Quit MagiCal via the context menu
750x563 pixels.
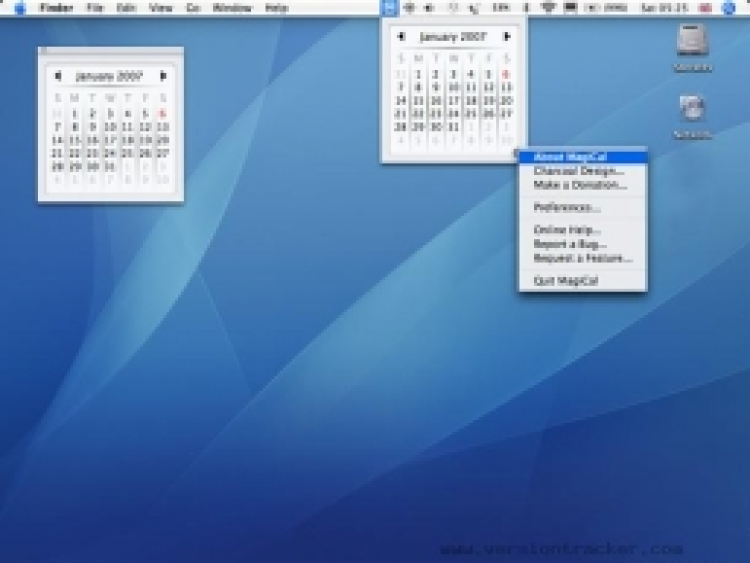click(x=583, y=280)
